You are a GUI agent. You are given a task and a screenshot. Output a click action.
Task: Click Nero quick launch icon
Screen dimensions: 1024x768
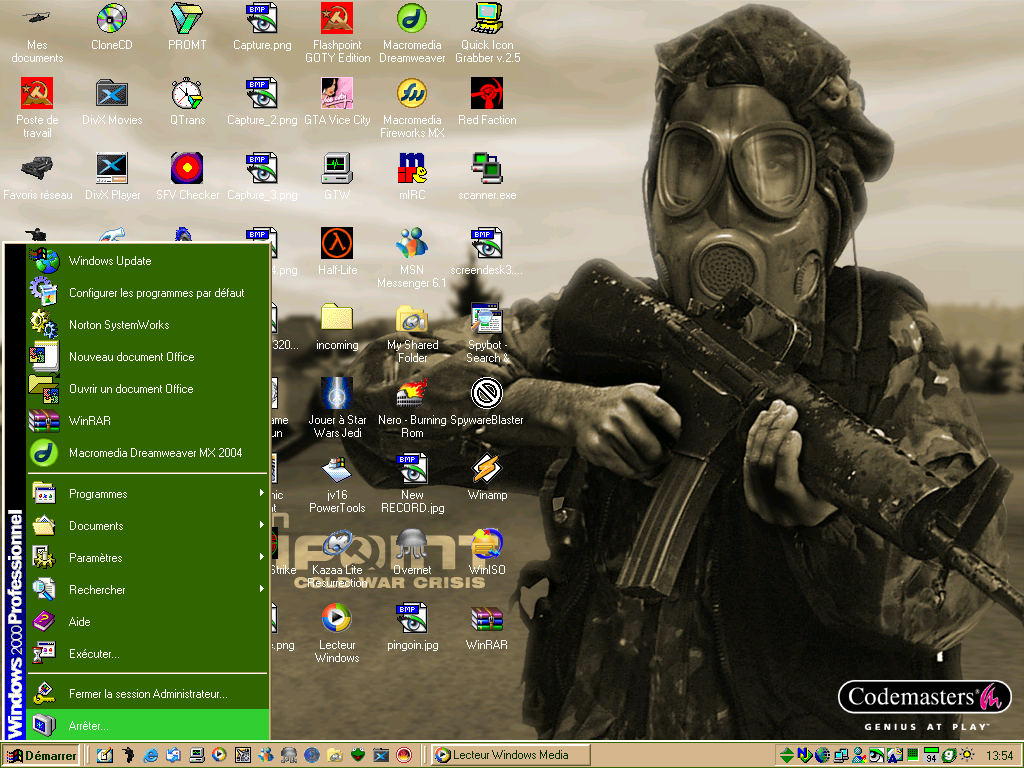pos(404,755)
